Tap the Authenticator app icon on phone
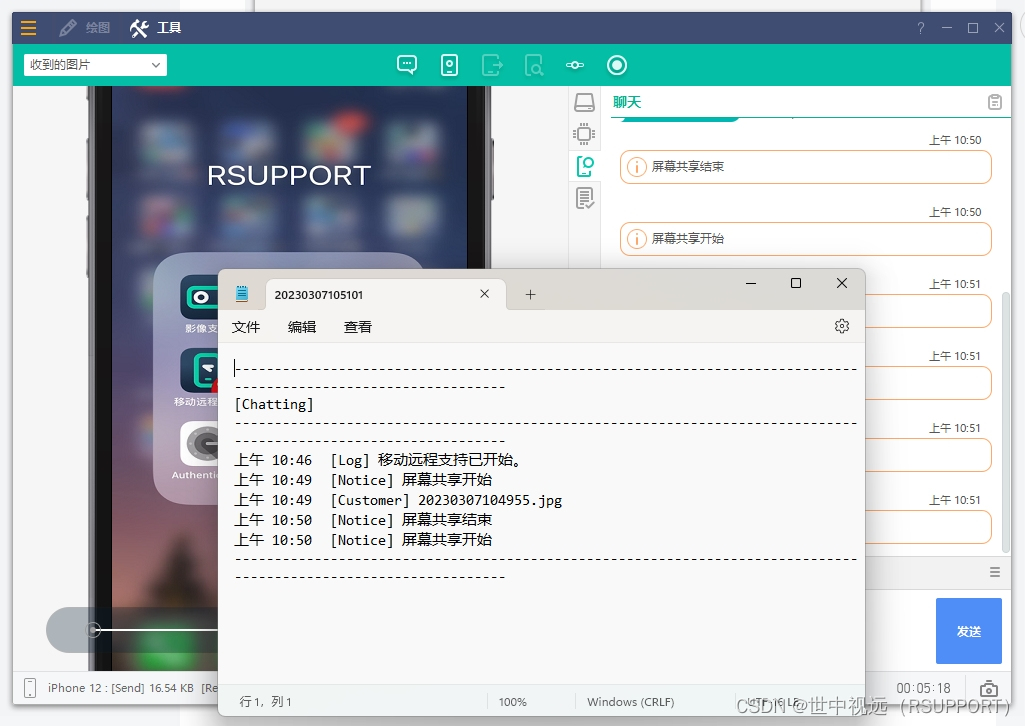Image resolution: width=1025 pixels, height=726 pixels. (x=200, y=443)
